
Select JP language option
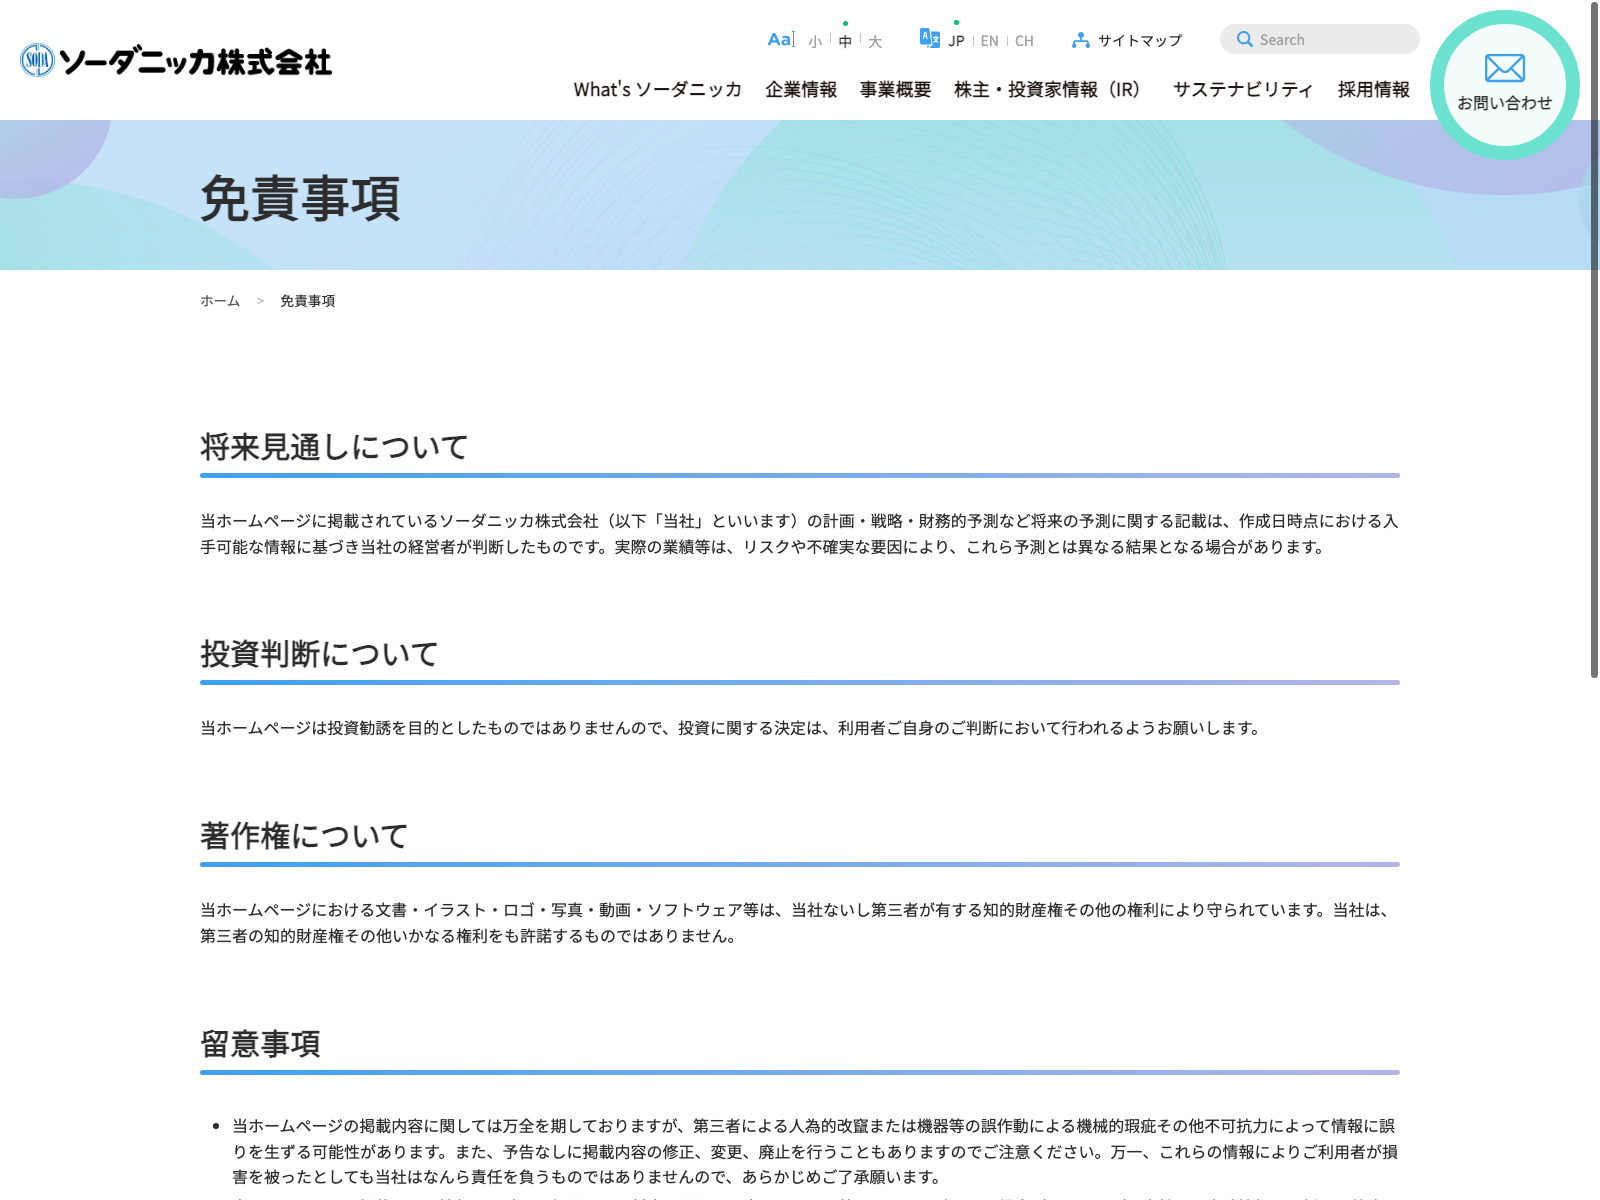[x=956, y=41]
